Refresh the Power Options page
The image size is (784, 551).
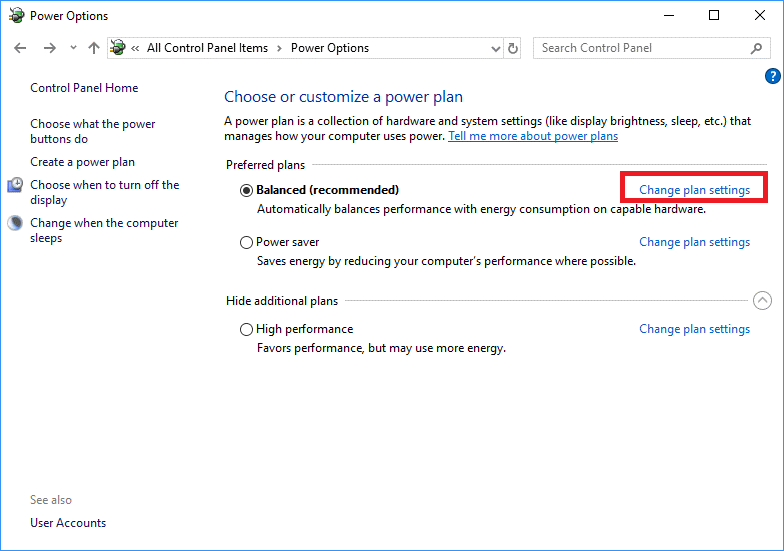[512, 48]
